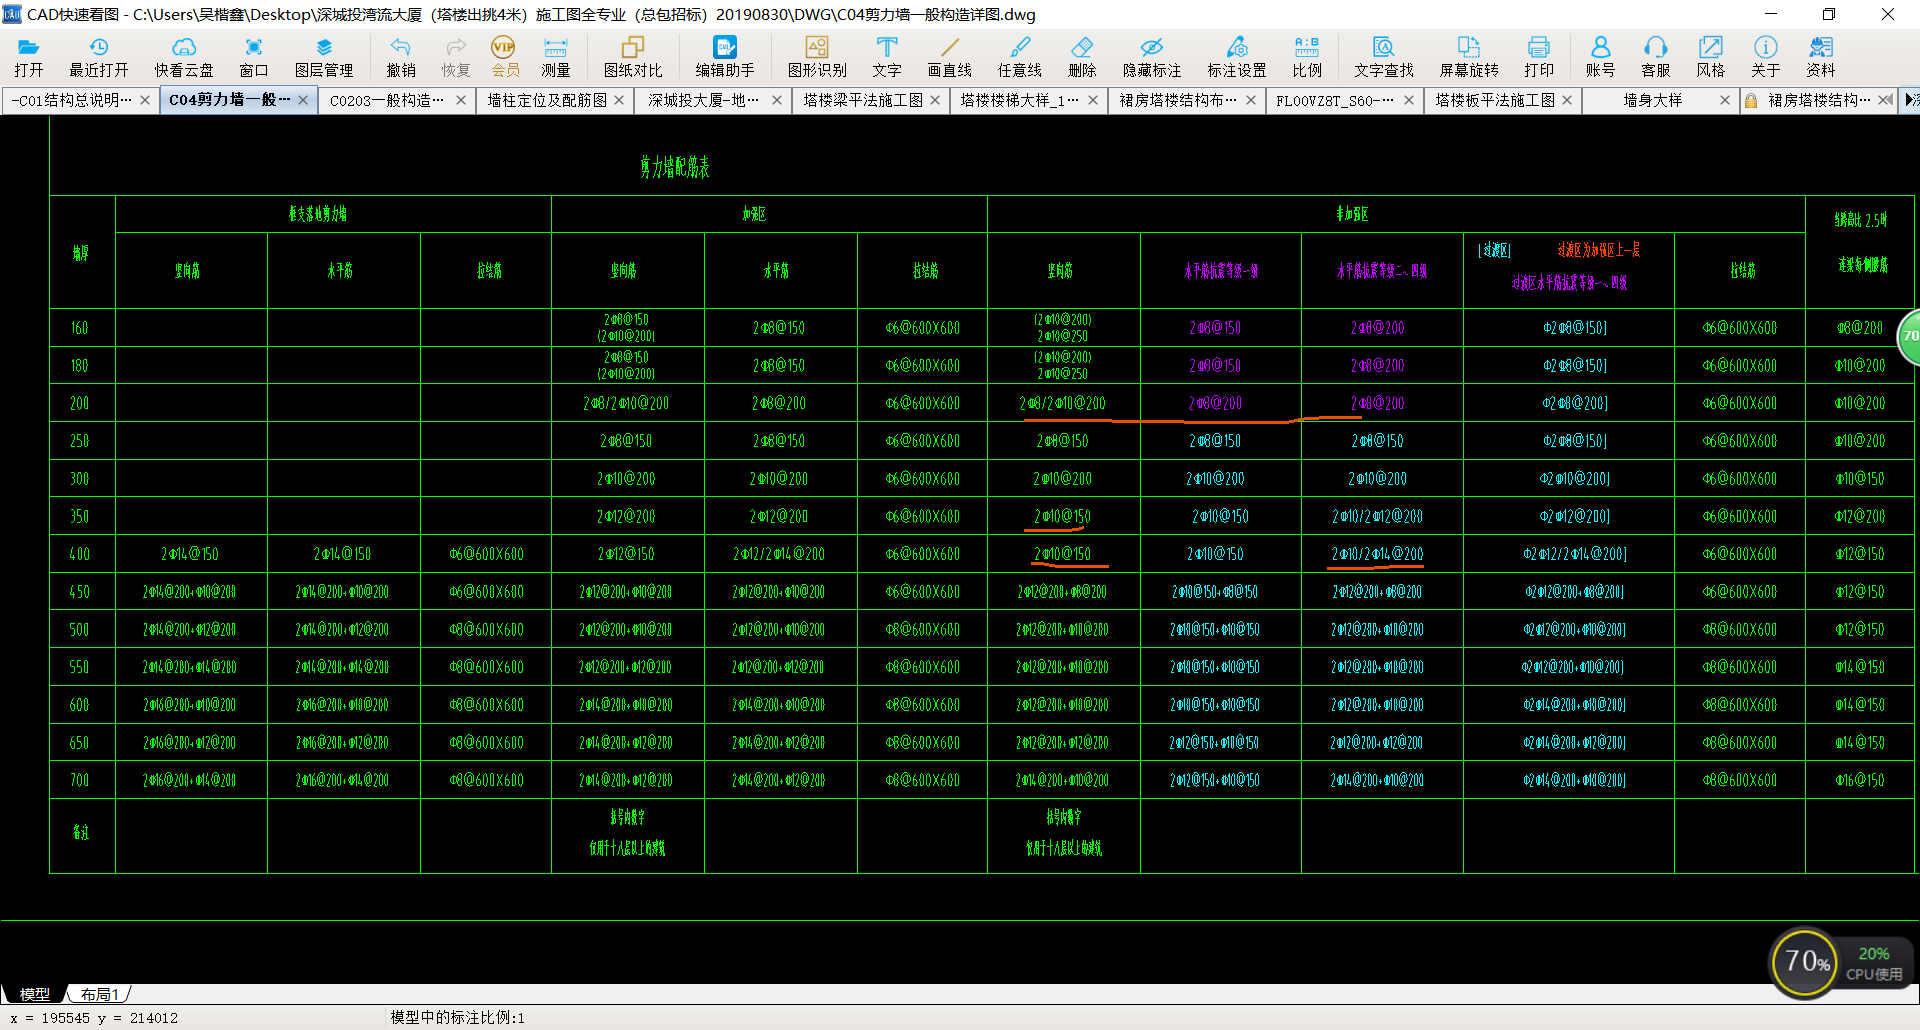Screen dimensions: 1920x1030
Task: Click the 删除 eraser tool
Action: point(1082,57)
